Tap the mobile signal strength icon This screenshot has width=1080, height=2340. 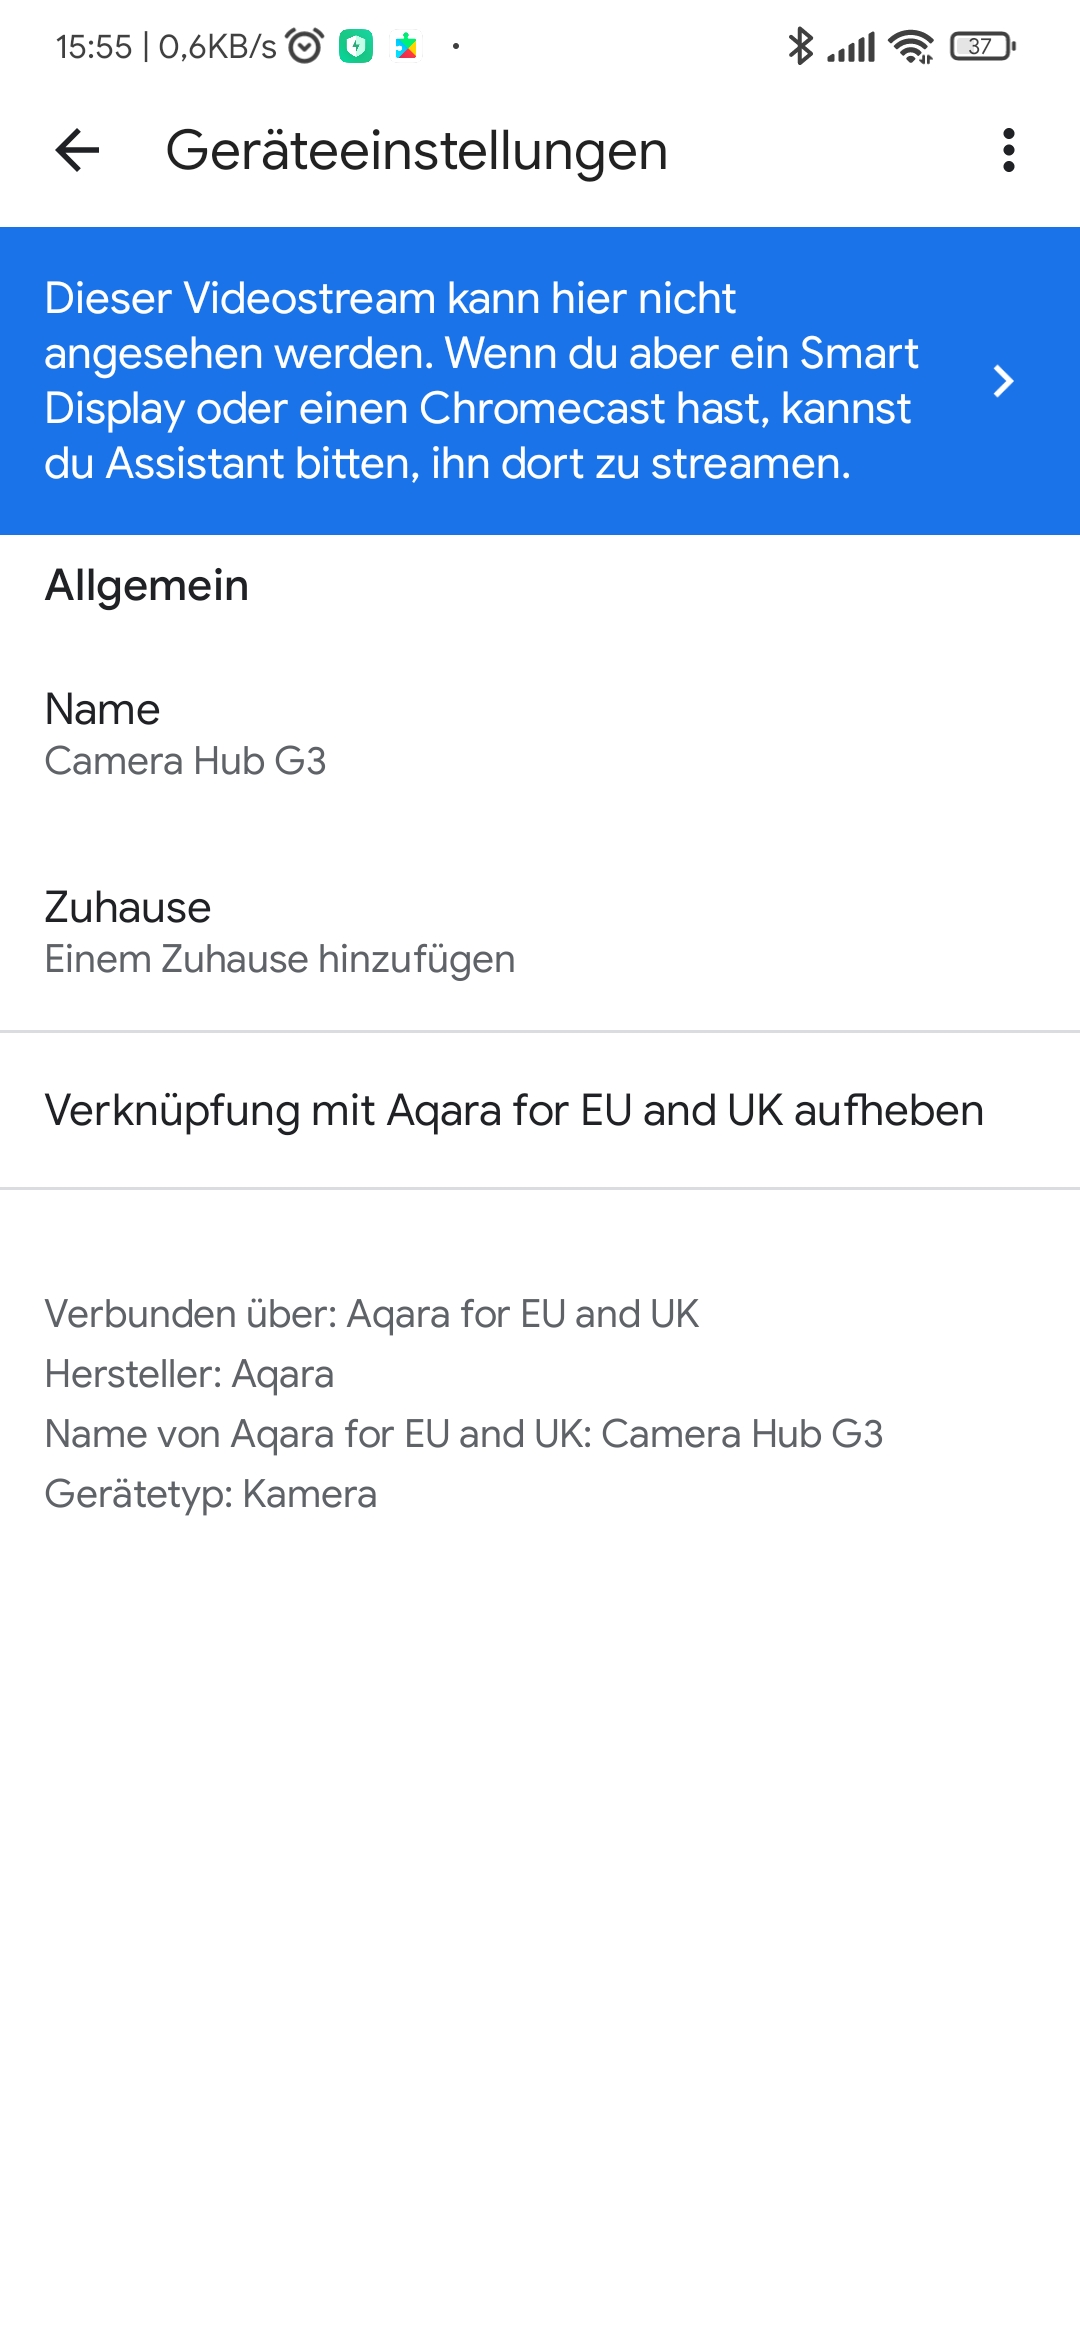(x=851, y=46)
